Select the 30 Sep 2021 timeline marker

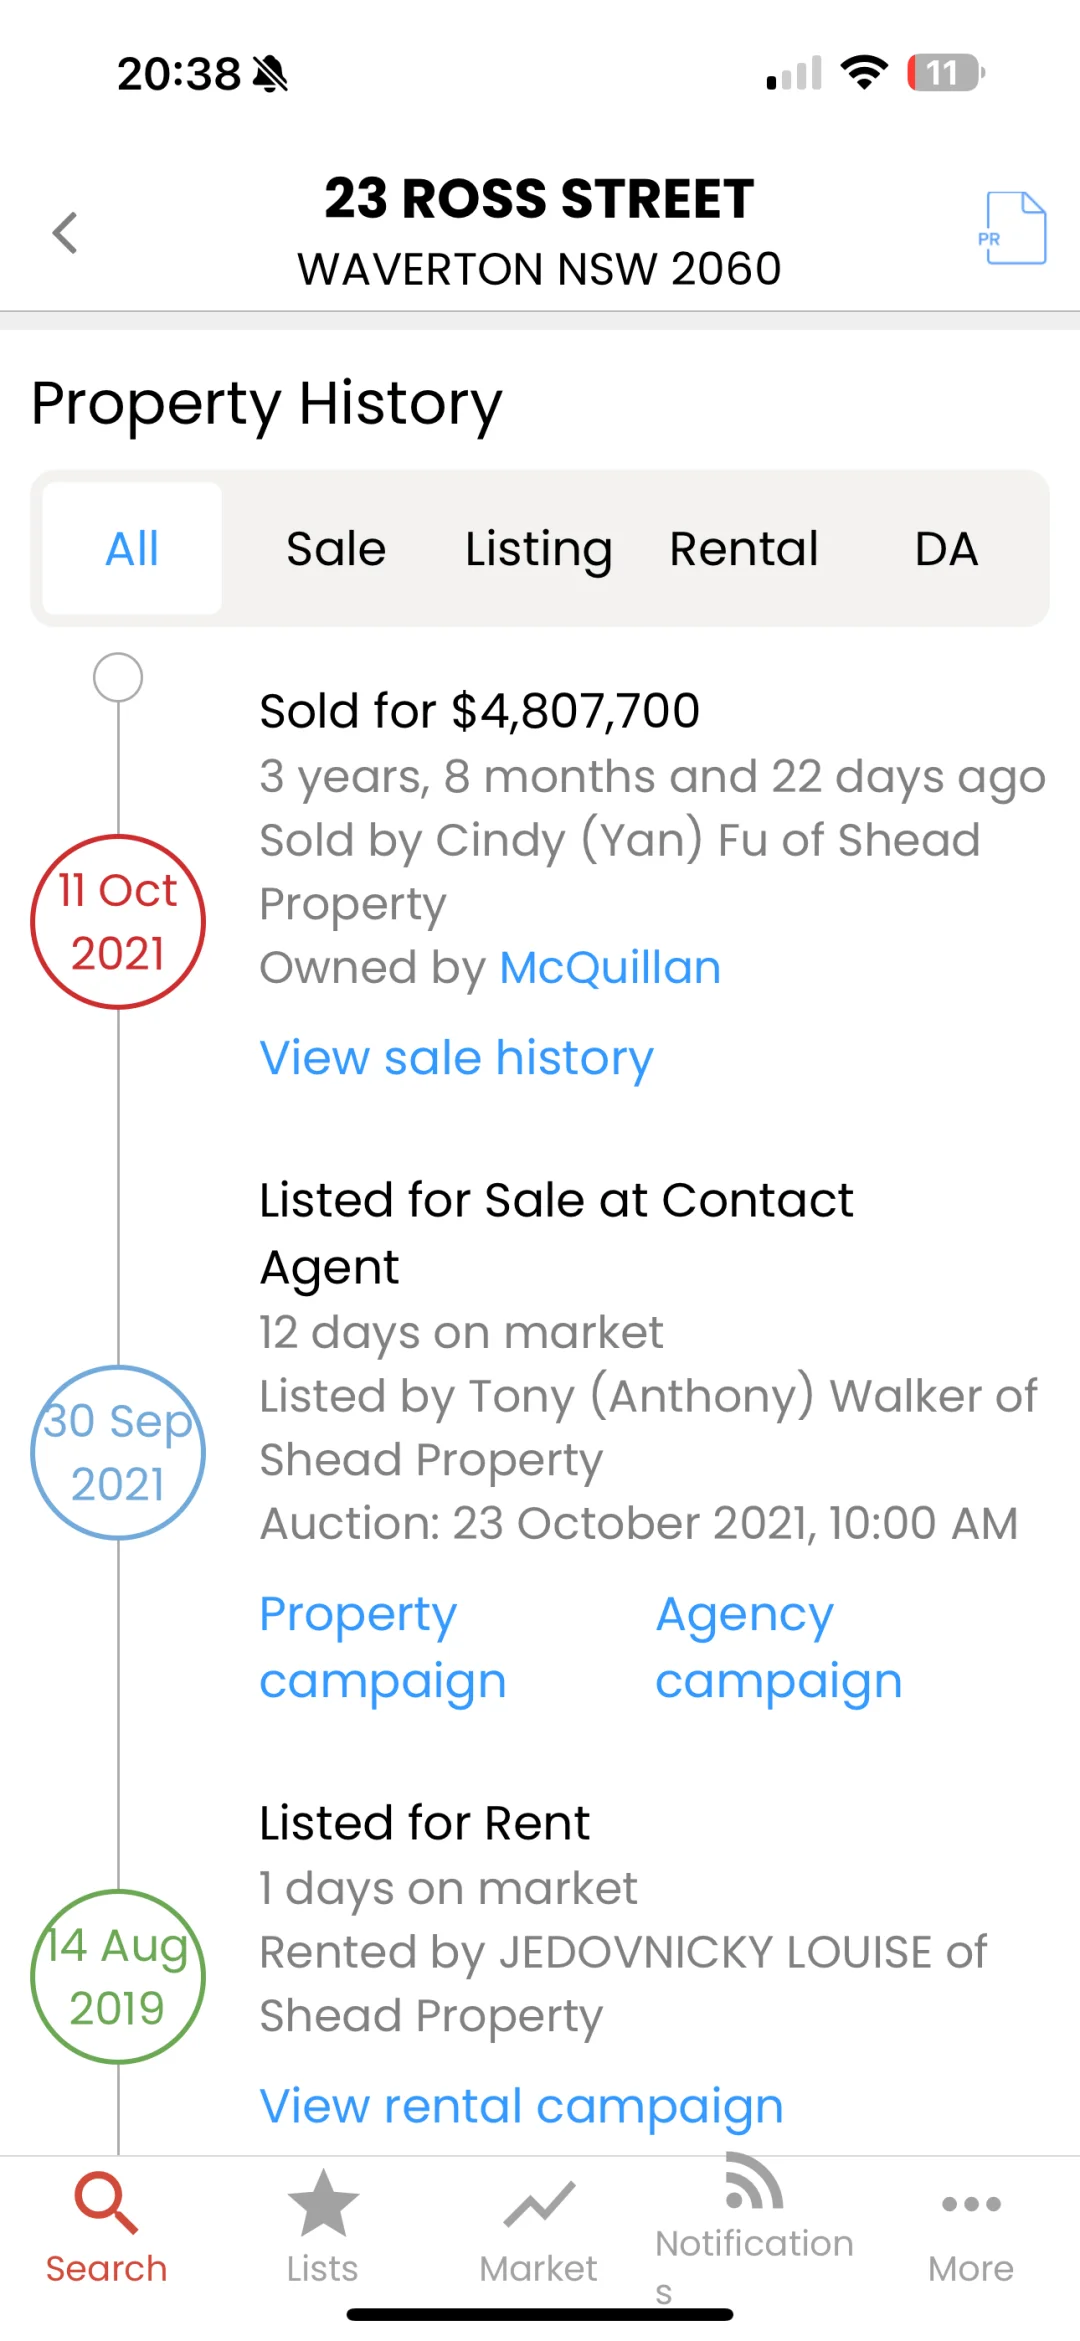pos(118,1452)
